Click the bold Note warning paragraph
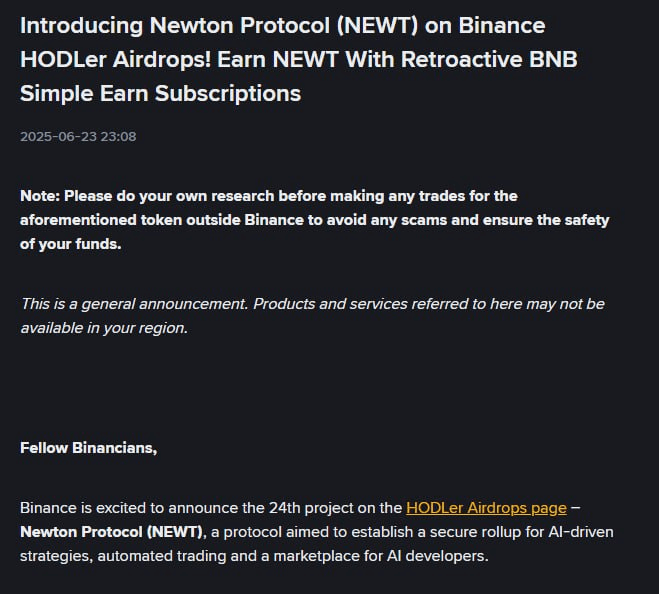The height and width of the screenshot is (594, 659). pos(315,220)
